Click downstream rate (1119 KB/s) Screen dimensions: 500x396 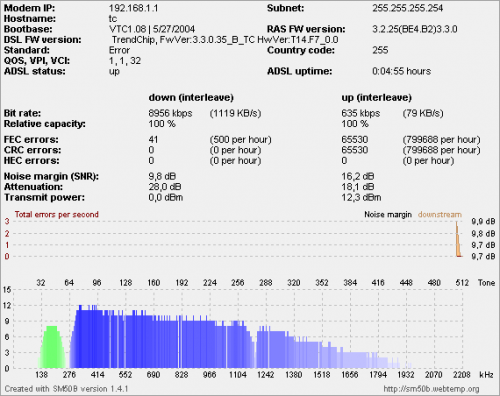point(235,113)
